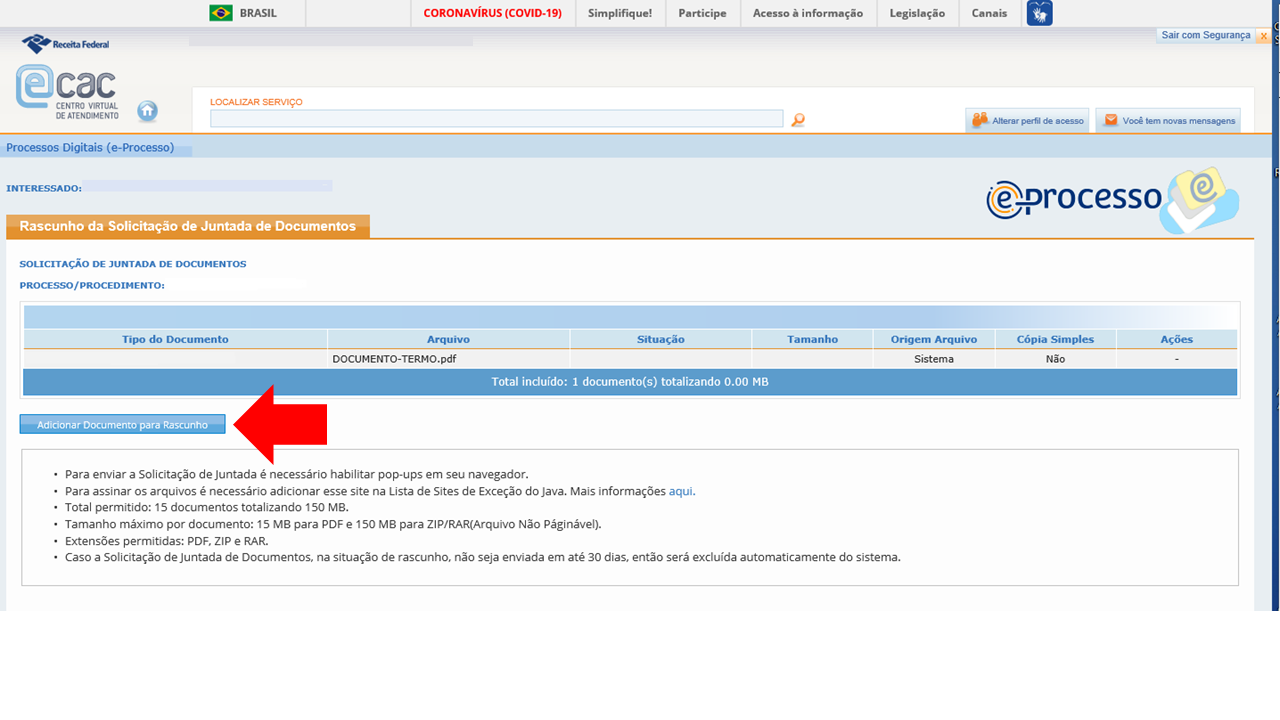The width and height of the screenshot is (1280, 720).
Task: Follow the 'aqui' link for more information
Action: pyautogui.click(x=681, y=491)
